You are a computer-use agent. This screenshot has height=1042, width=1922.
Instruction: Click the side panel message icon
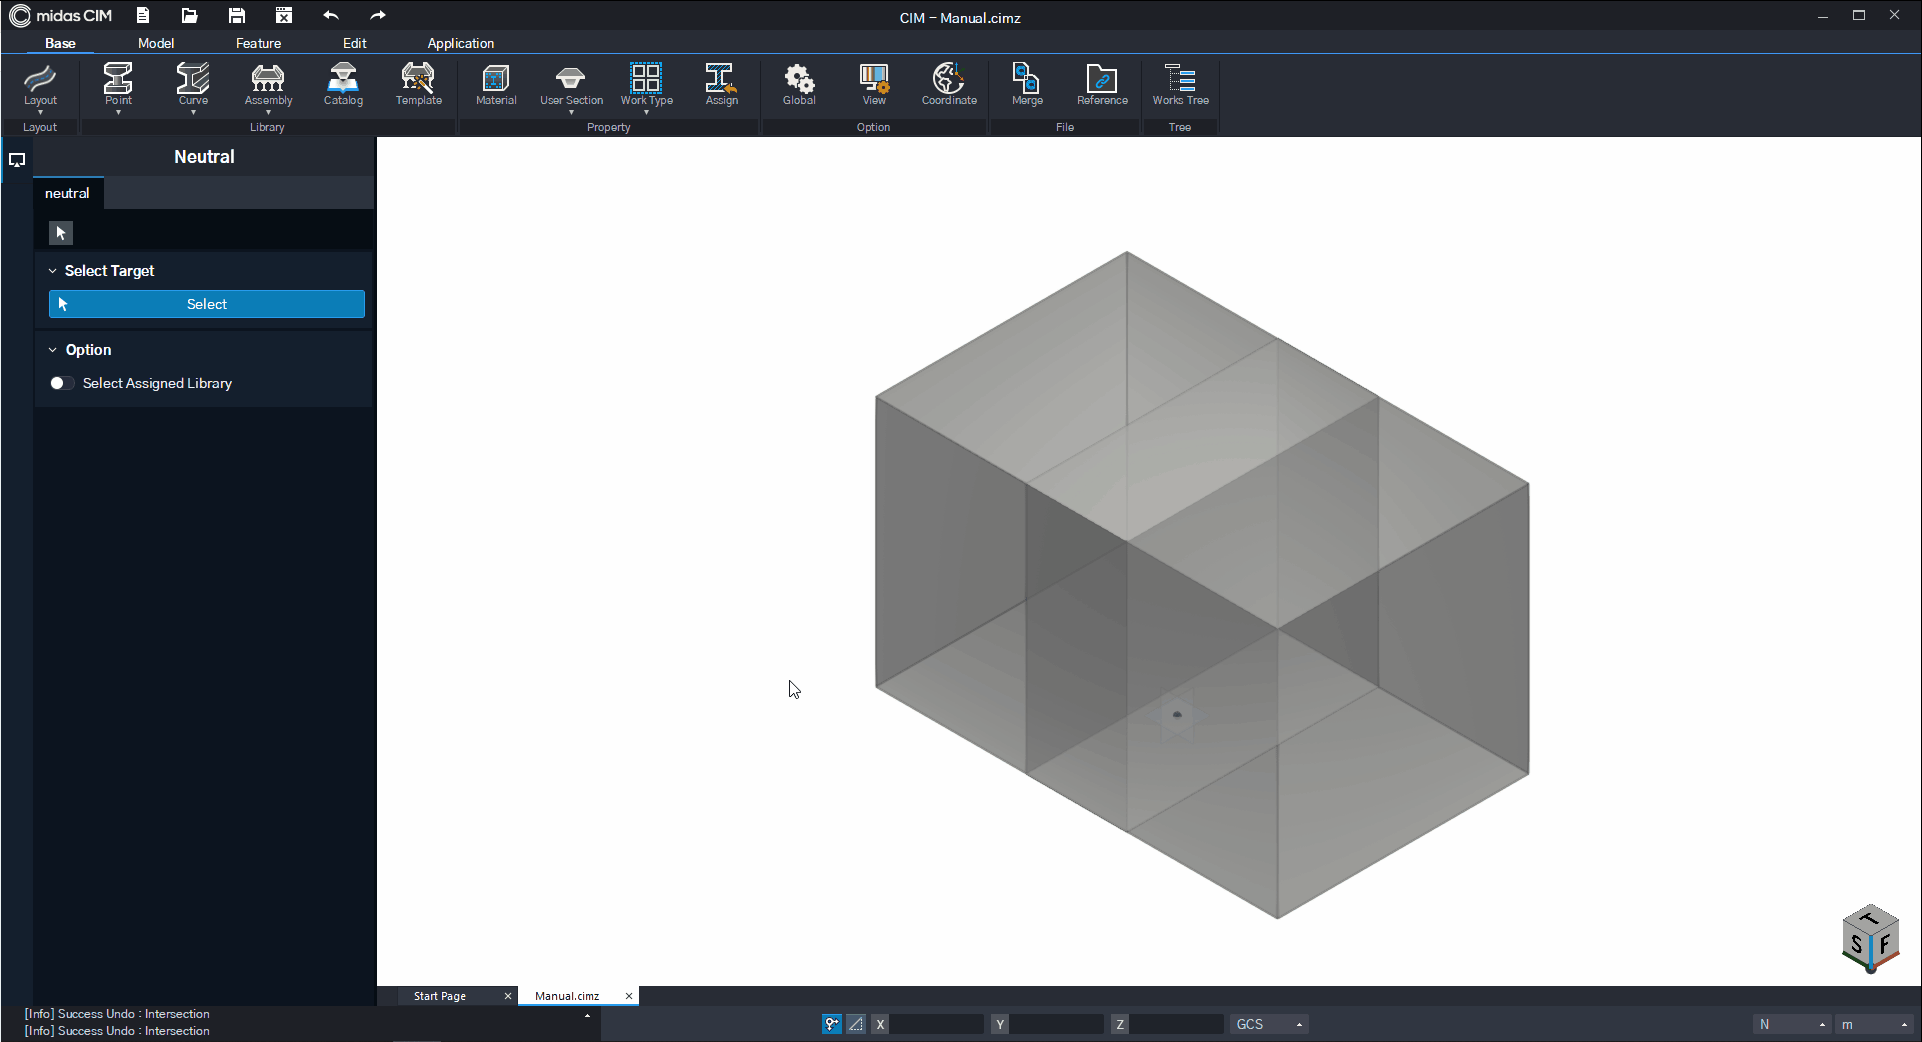coord(17,160)
